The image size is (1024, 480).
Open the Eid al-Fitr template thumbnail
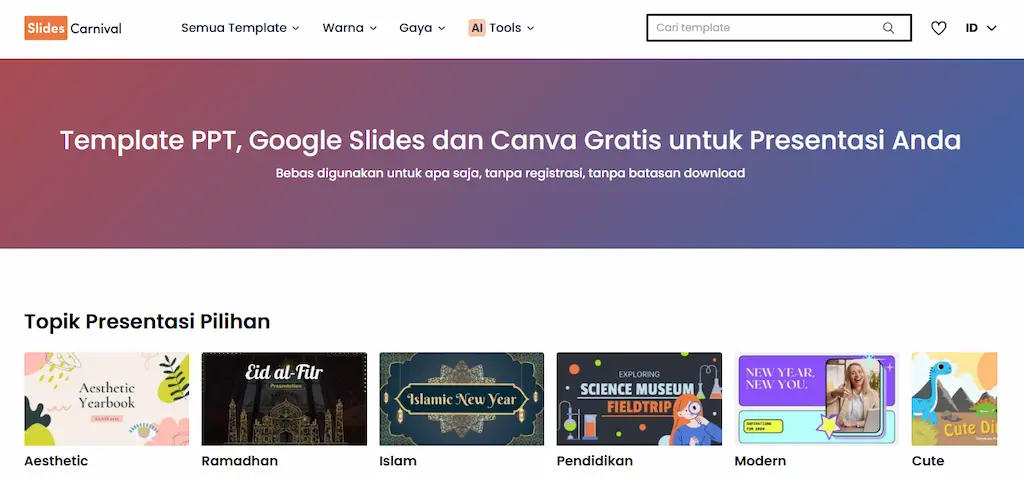[x=284, y=399]
